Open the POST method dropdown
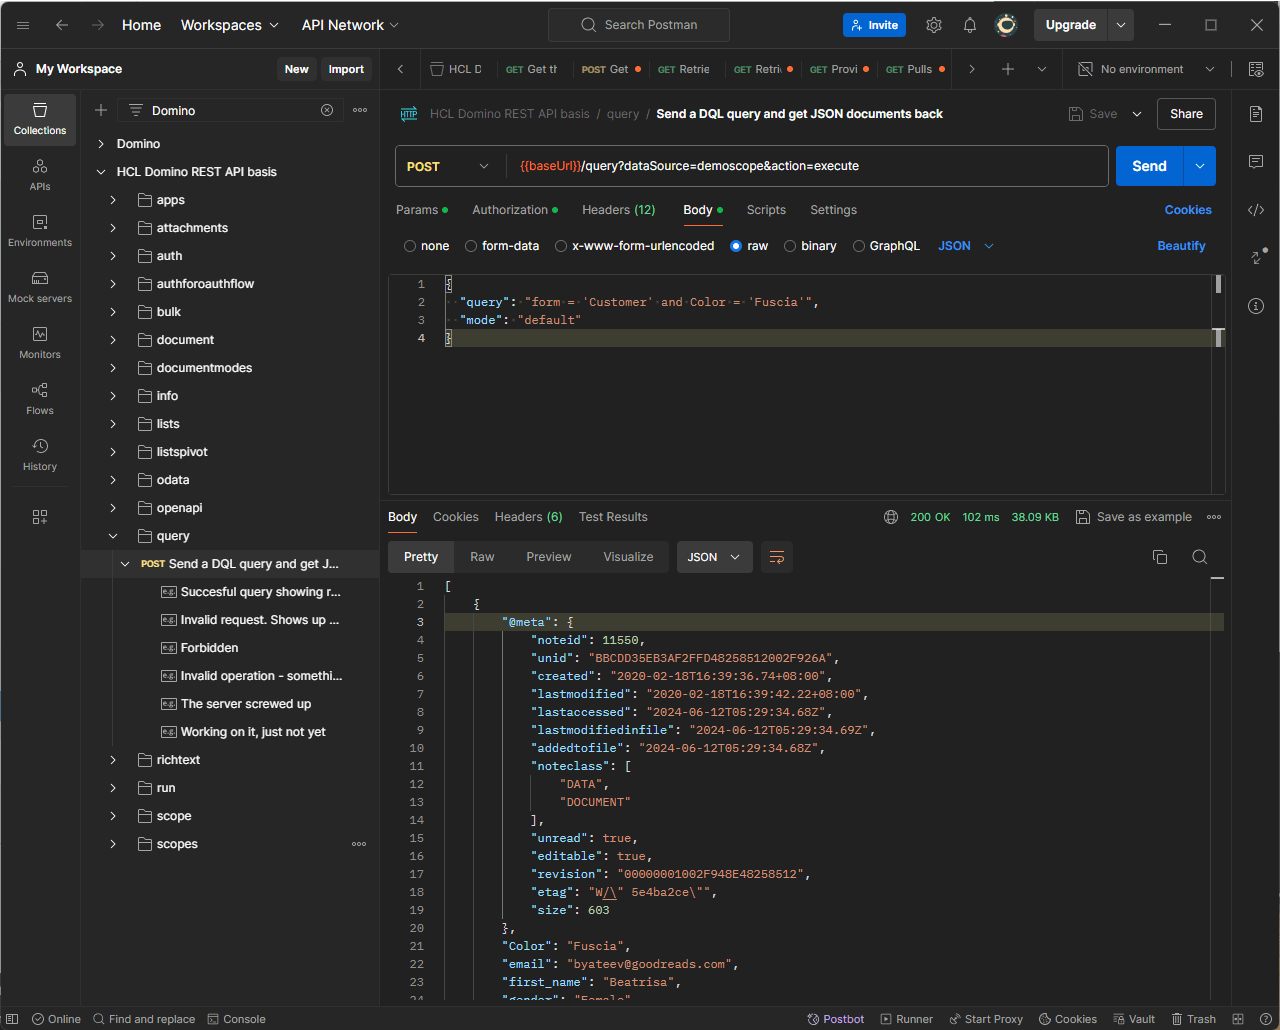This screenshot has height=1030, width=1280. 449,166
